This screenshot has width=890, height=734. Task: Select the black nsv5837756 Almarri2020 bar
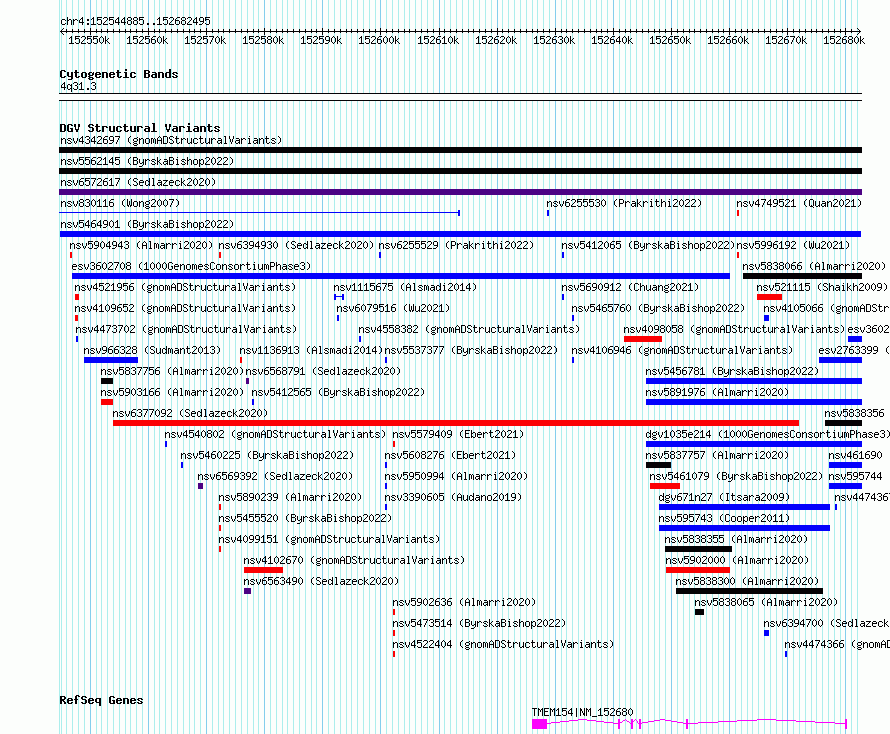[107, 381]
